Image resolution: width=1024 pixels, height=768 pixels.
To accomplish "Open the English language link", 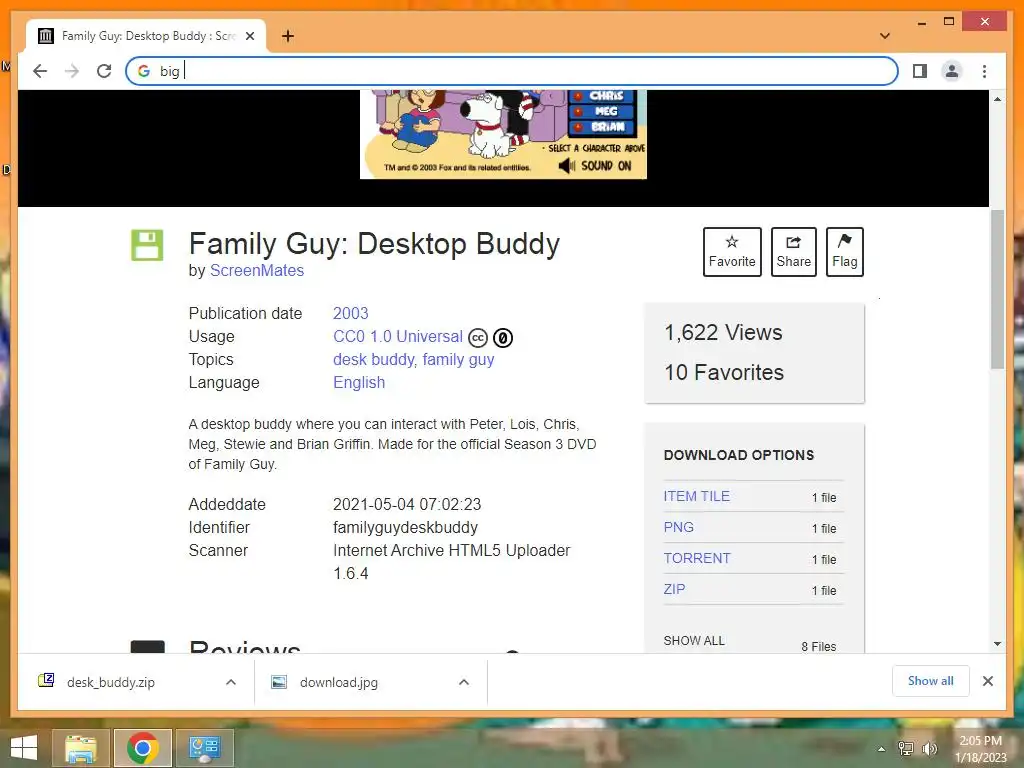I will coord(359,383).
